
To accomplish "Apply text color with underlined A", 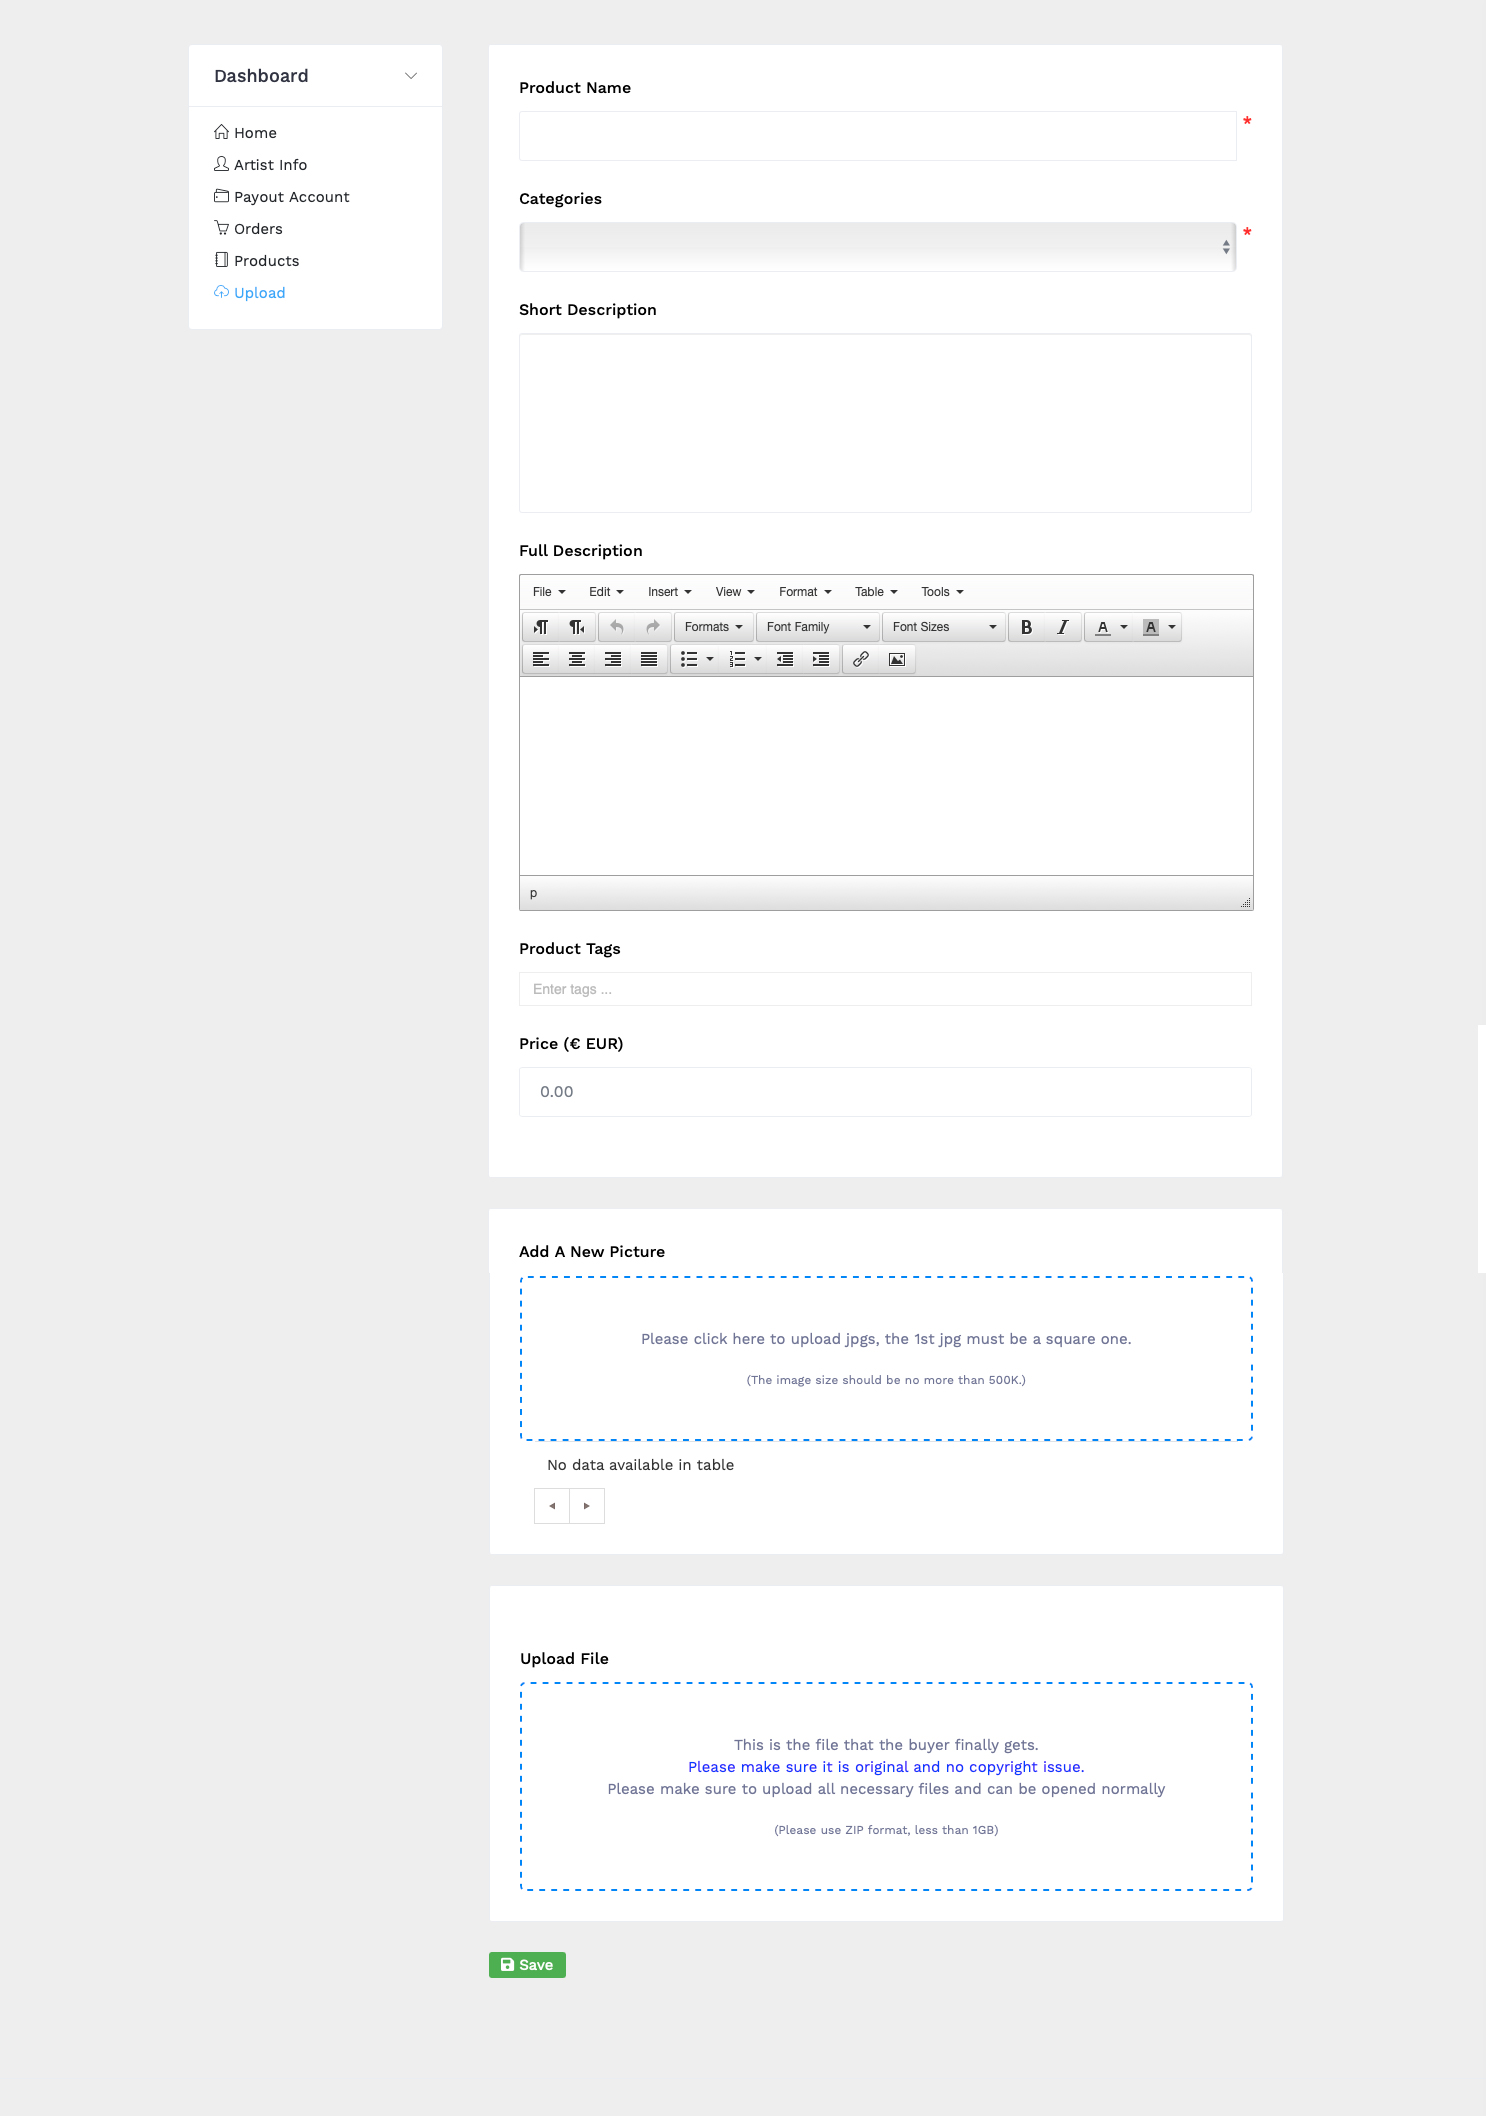I will [x=1102, y=627].
